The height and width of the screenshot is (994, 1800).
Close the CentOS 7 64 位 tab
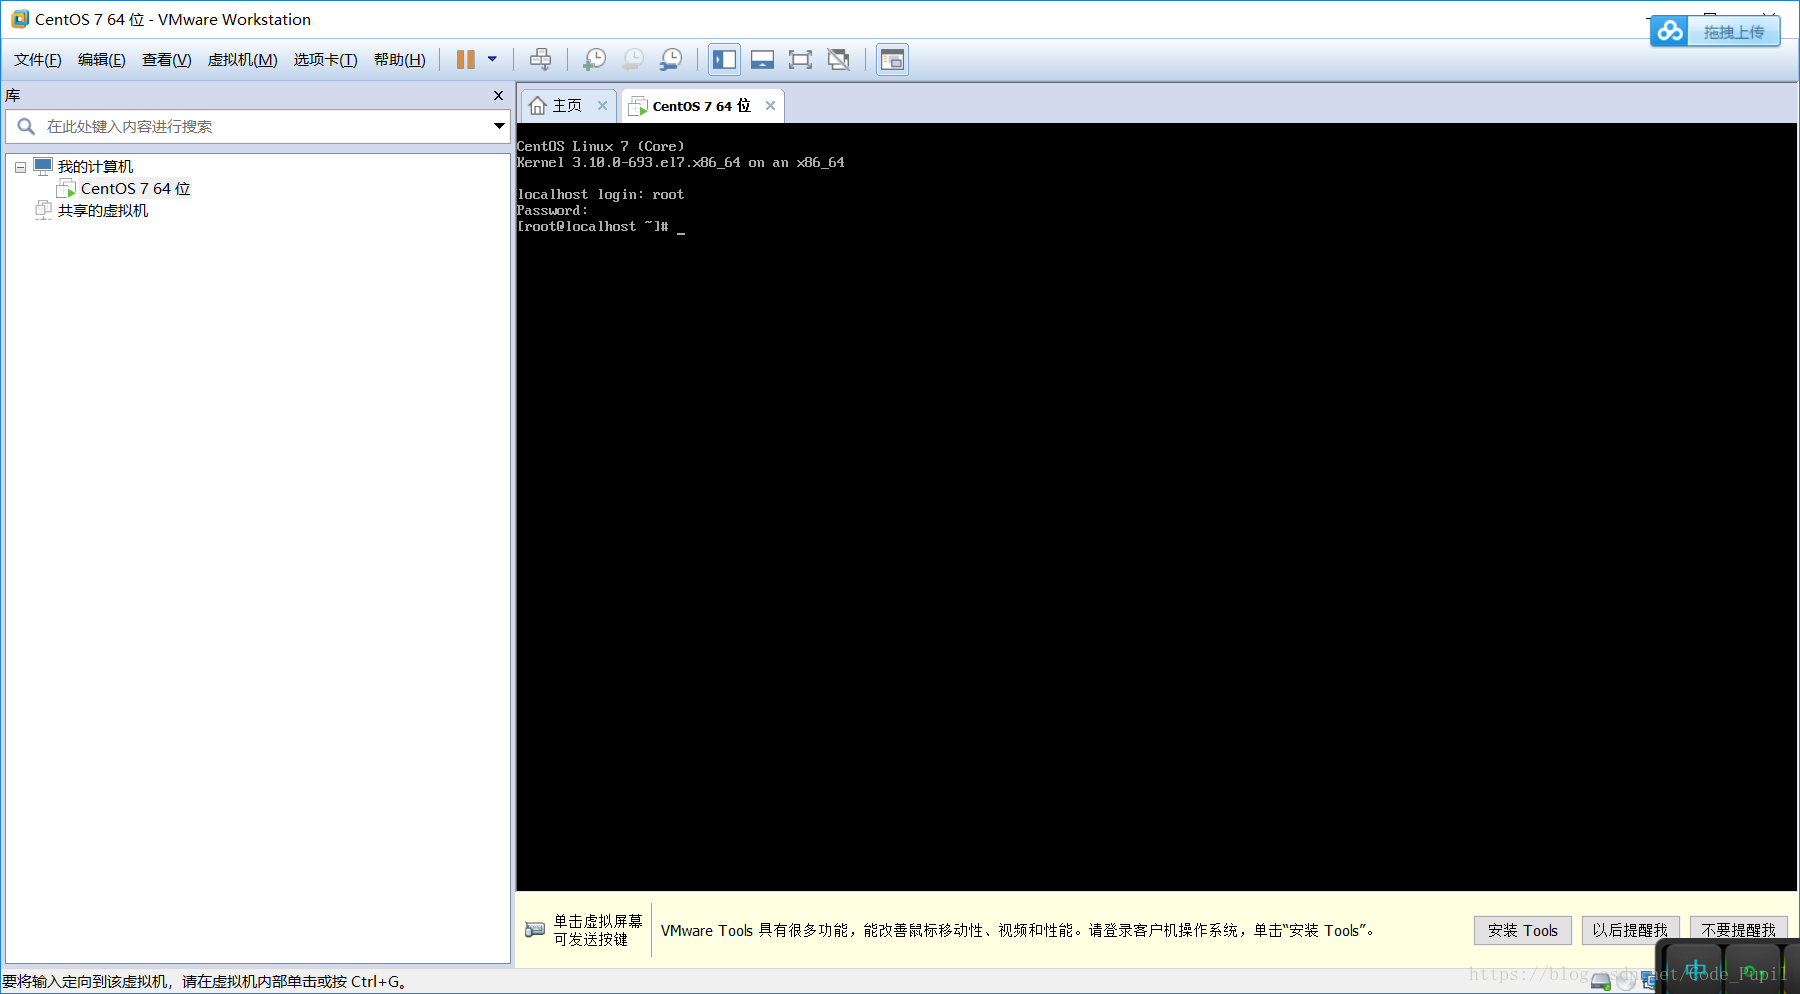(x=770, y=105)
